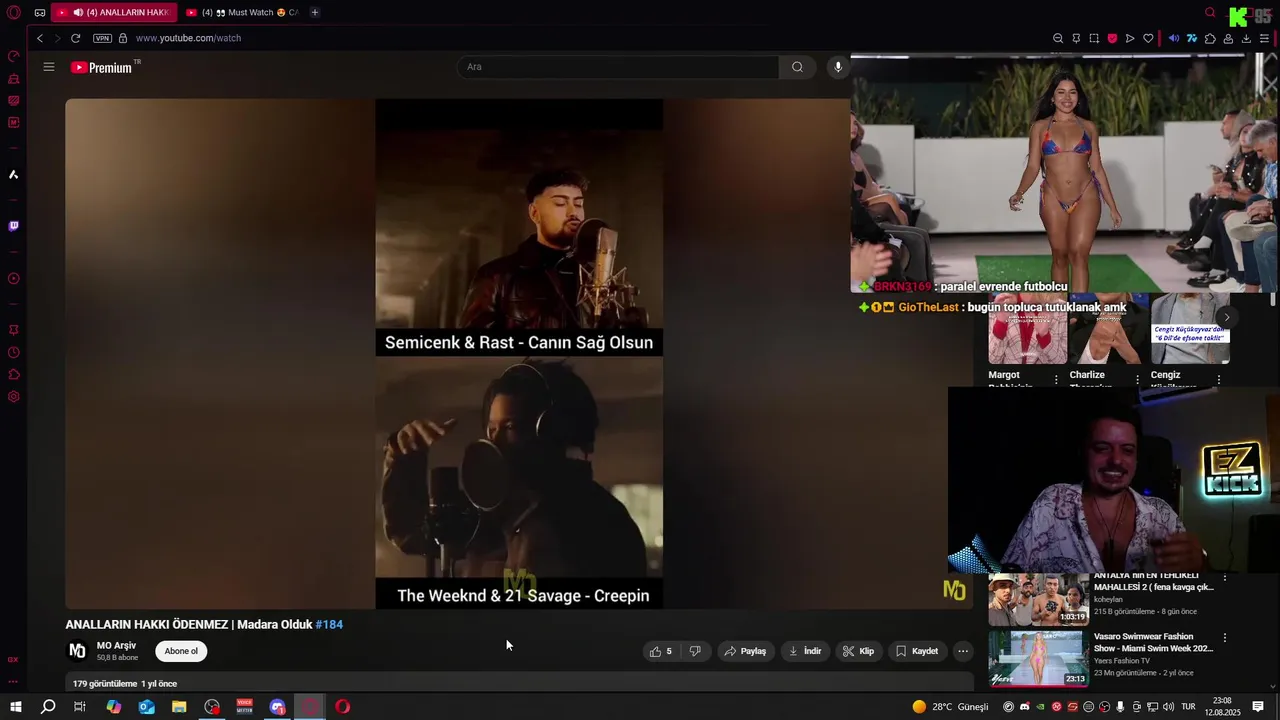
Task: Go back to previous page
Action: point(40,38)
